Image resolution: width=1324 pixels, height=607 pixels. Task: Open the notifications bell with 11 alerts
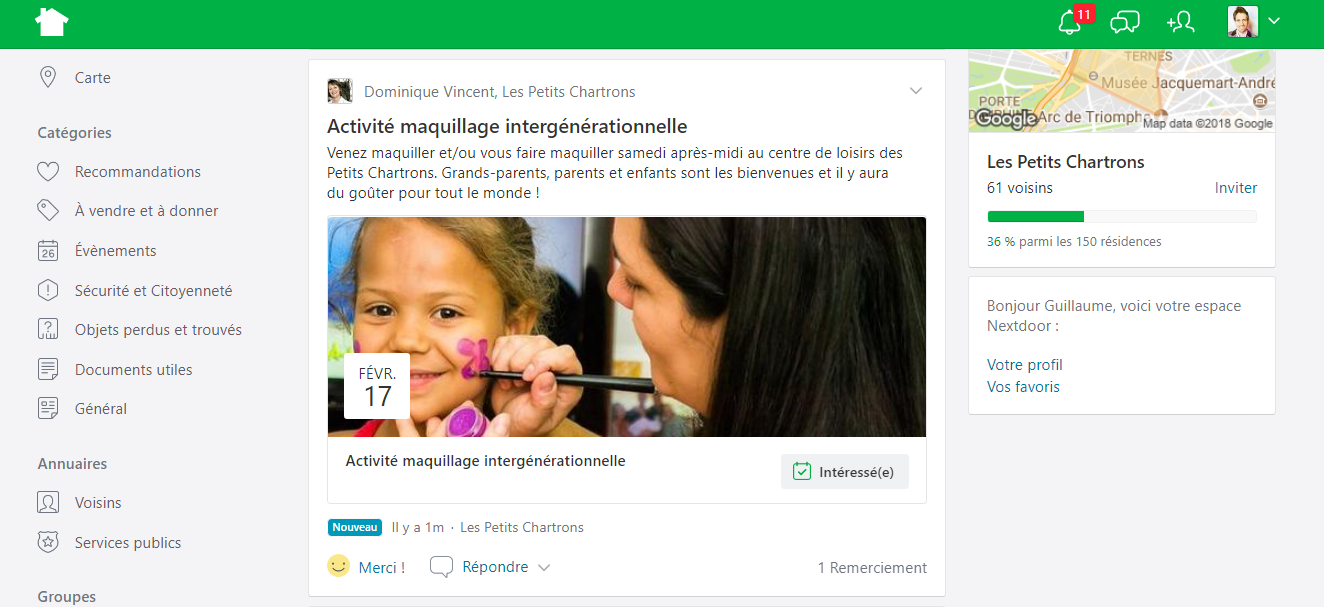[x=1073, y=21]
